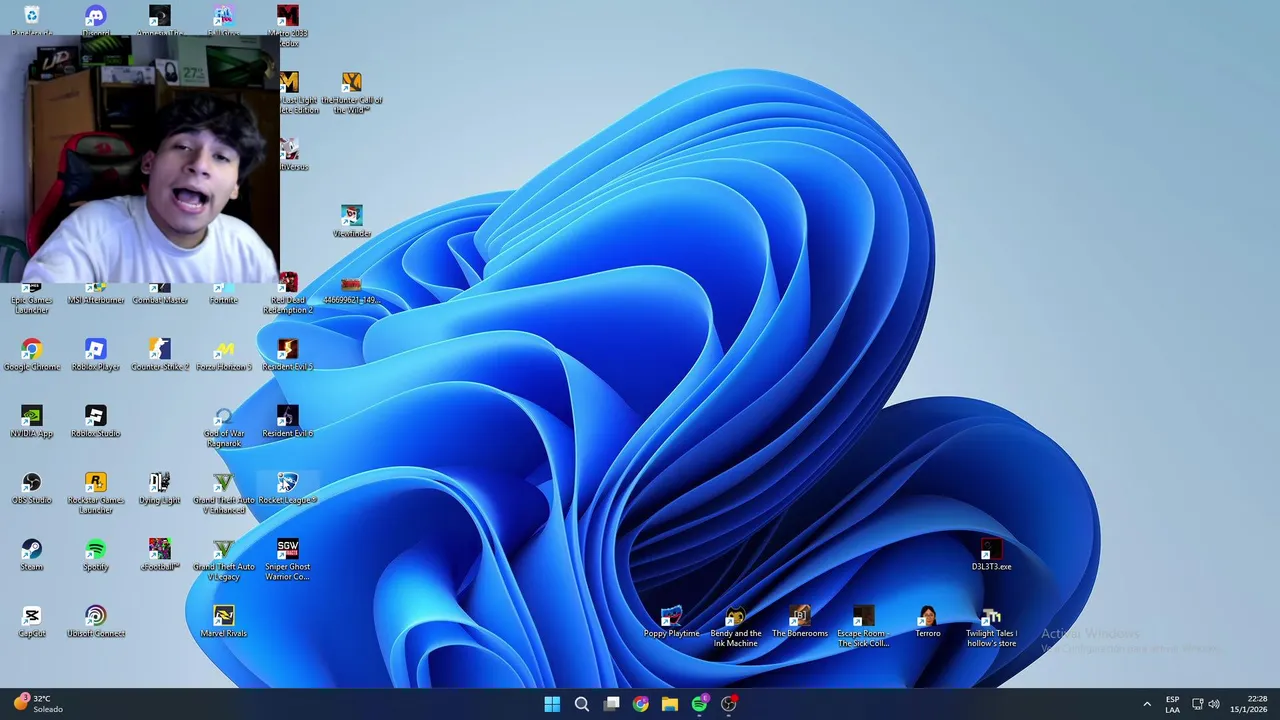Select the Viewfinder desktop icon

(x=351, y=221)
